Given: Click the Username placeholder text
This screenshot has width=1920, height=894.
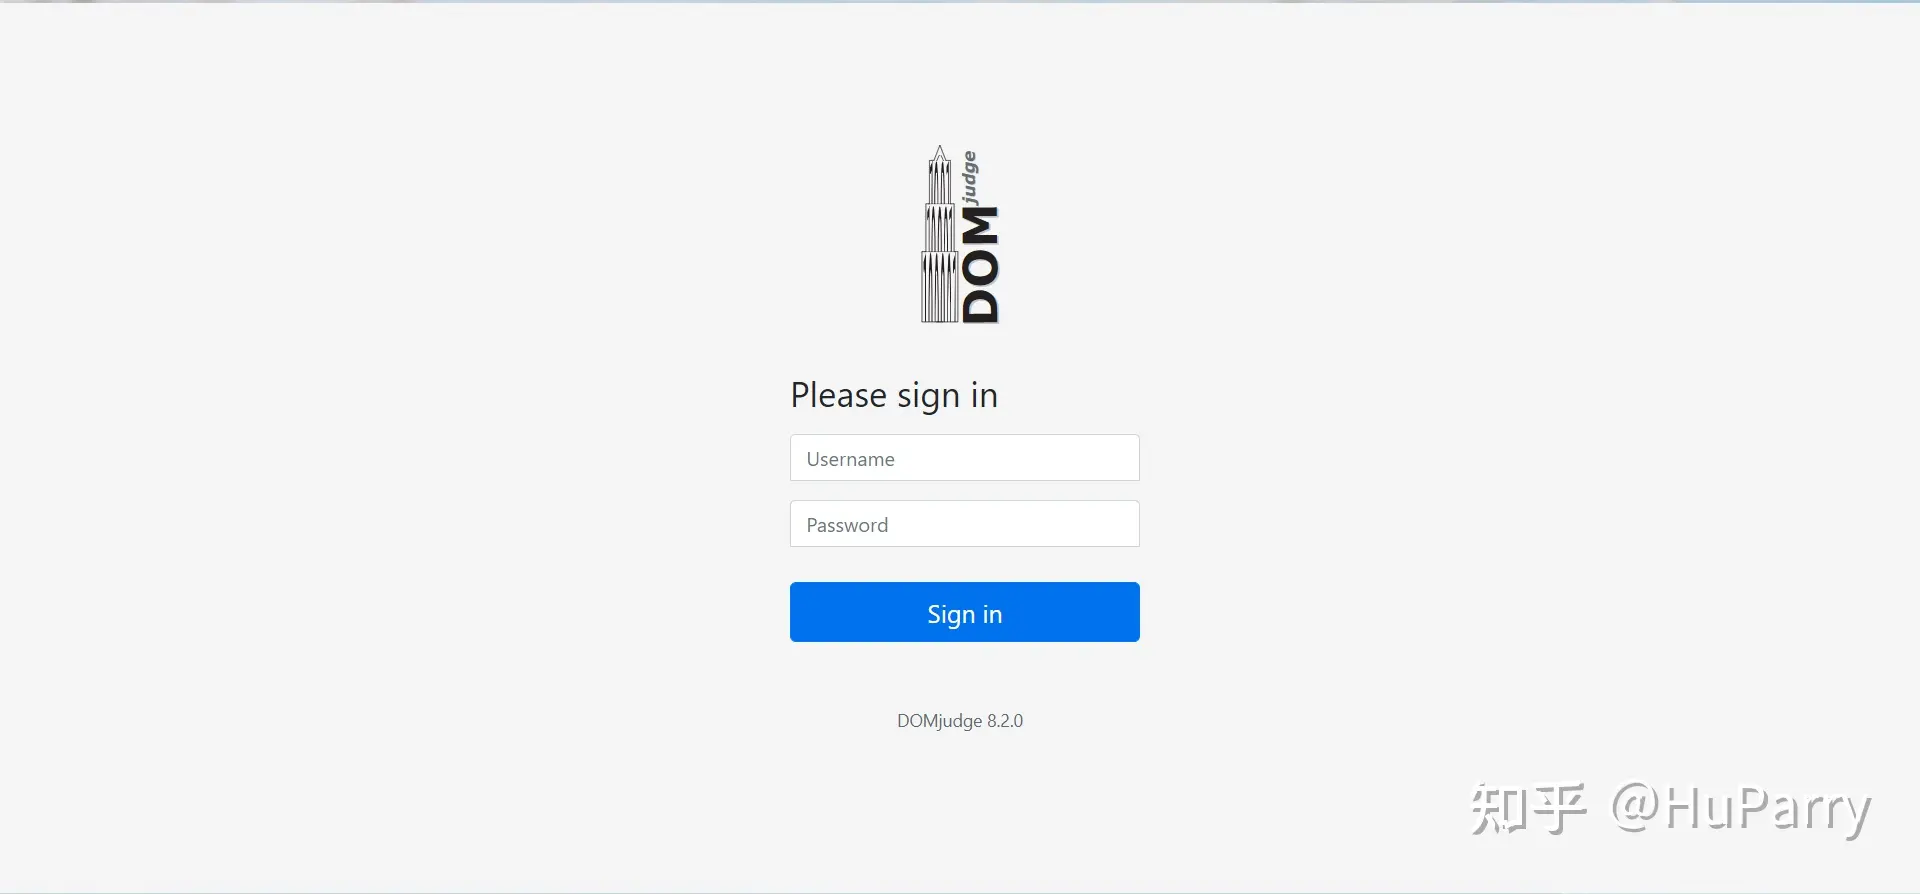Looking at the screenshot, I should pos(850,459).
